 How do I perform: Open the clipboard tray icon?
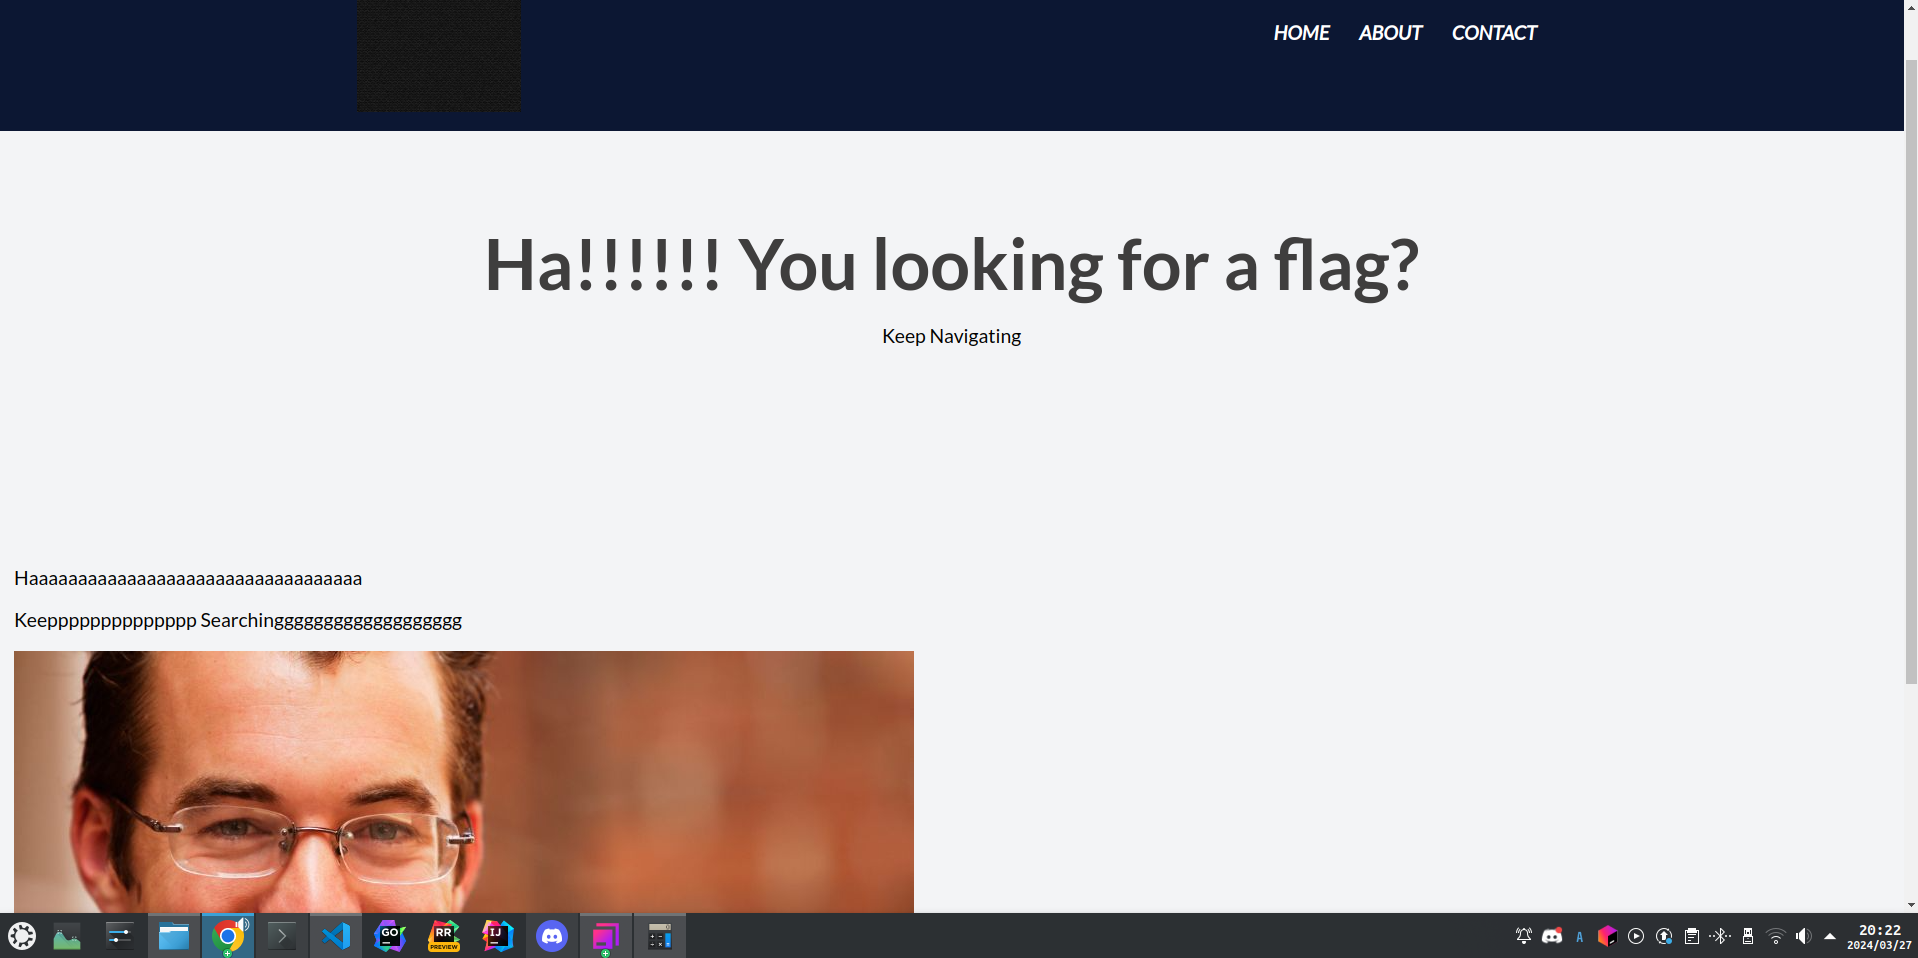(1692, 936)
